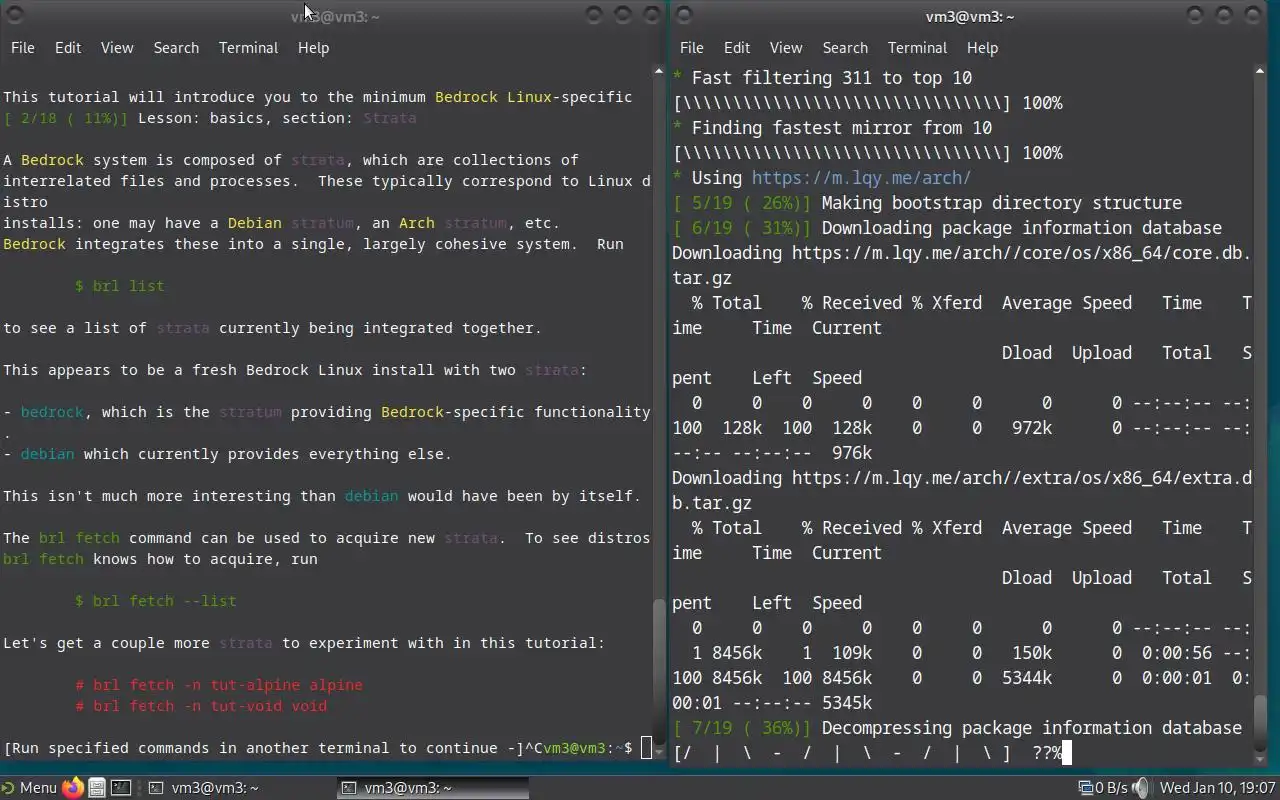Screen dimensions: 1280x800
Task: Close the right terminal window
Action: pos(1253,15)
